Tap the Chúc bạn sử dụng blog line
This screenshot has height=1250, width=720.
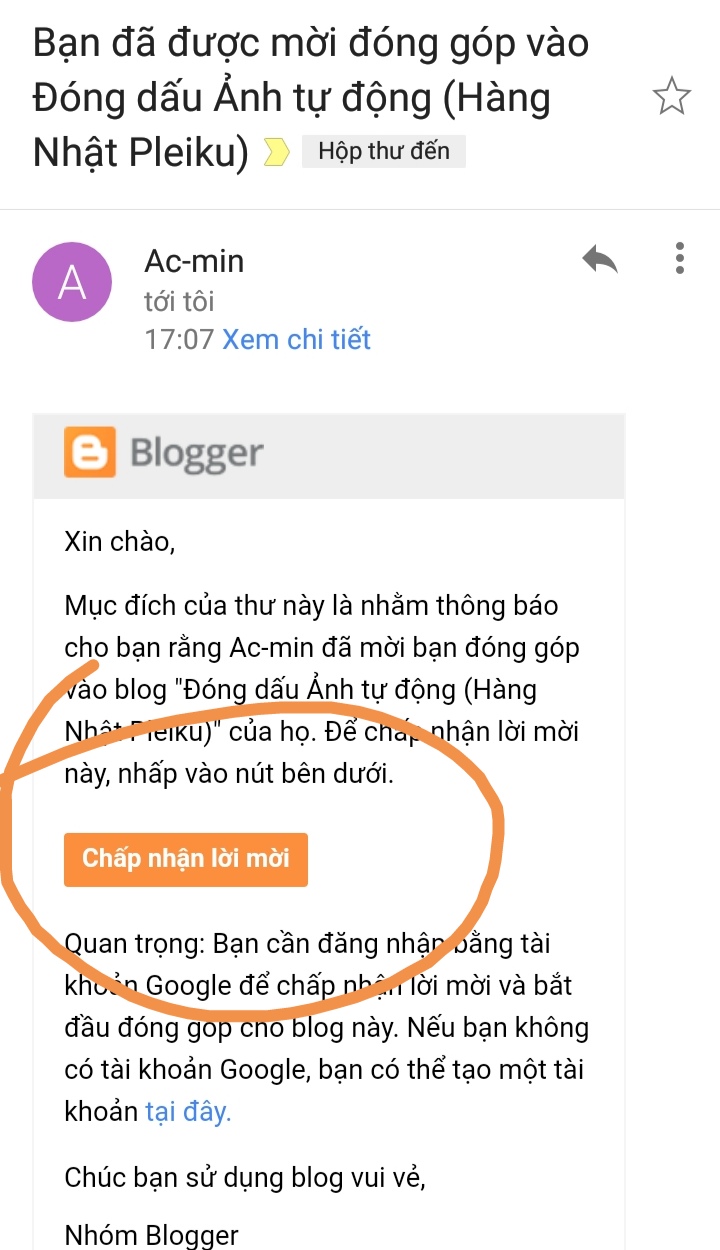tap(245, 1177)
